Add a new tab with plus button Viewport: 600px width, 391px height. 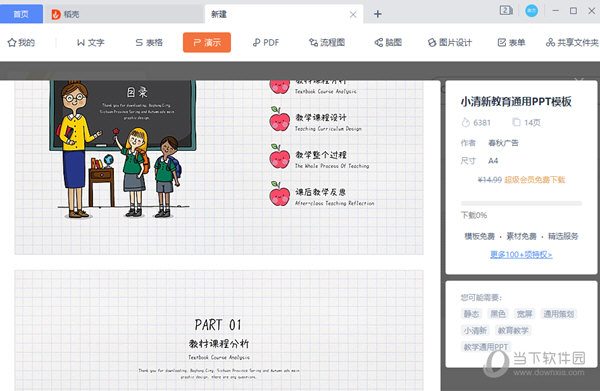pos(378,14)
